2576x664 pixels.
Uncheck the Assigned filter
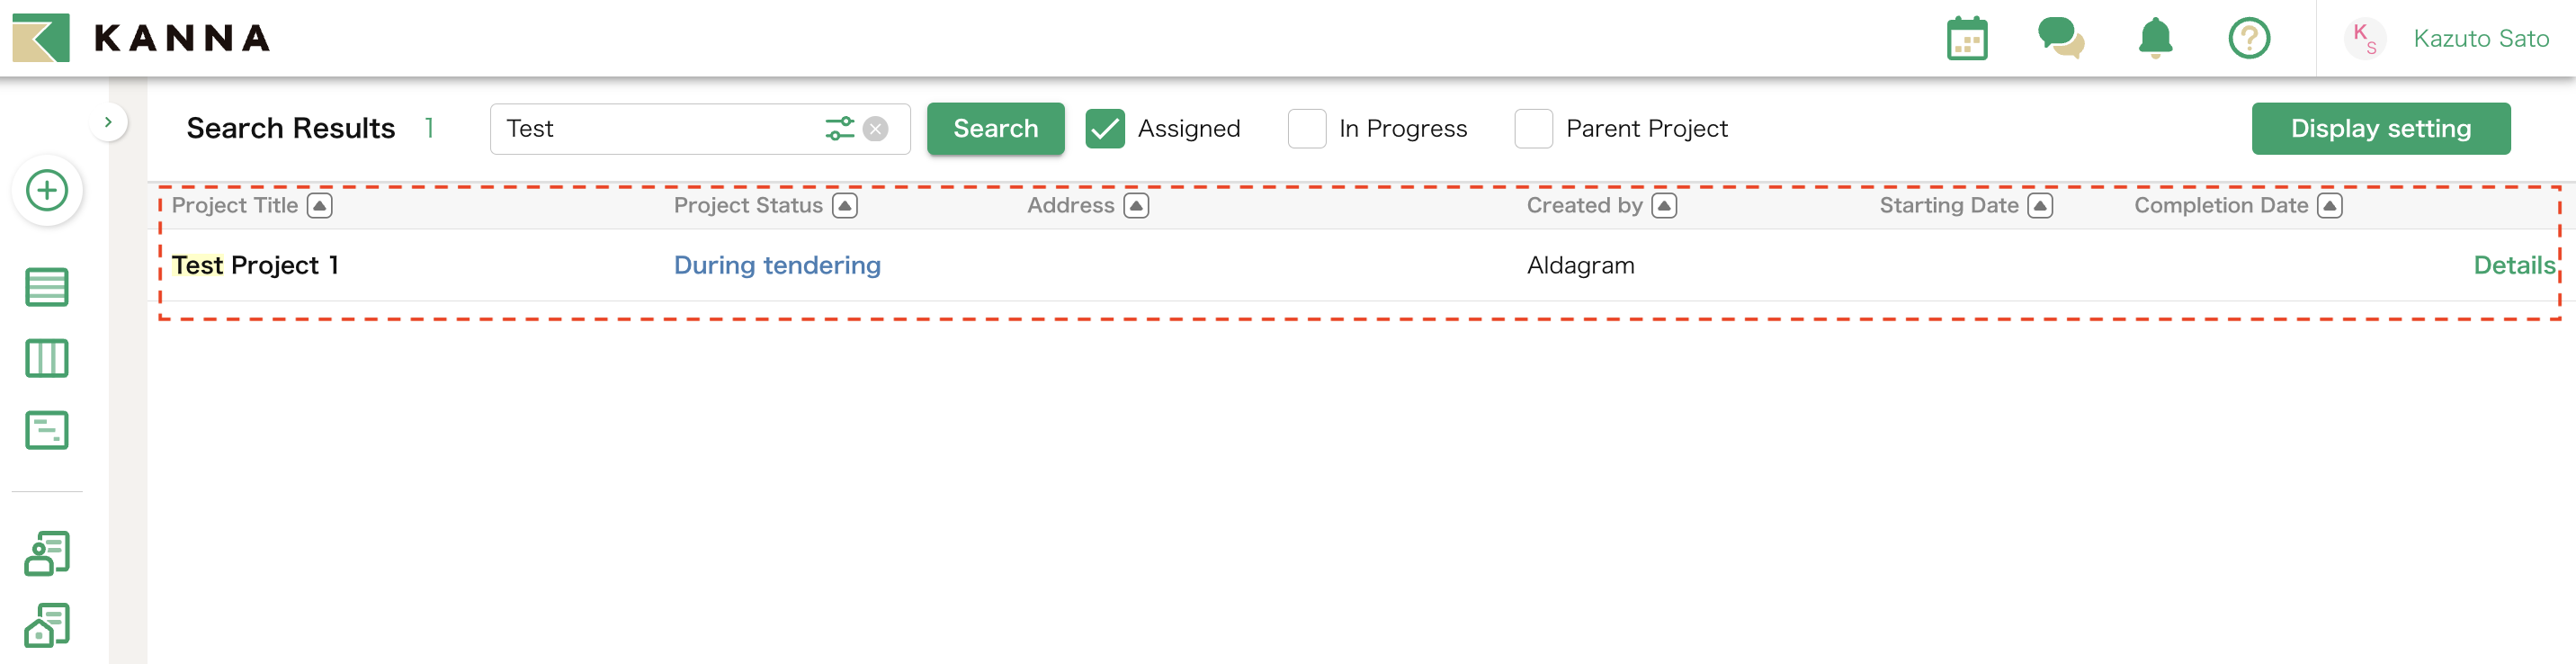[1105, 128]
